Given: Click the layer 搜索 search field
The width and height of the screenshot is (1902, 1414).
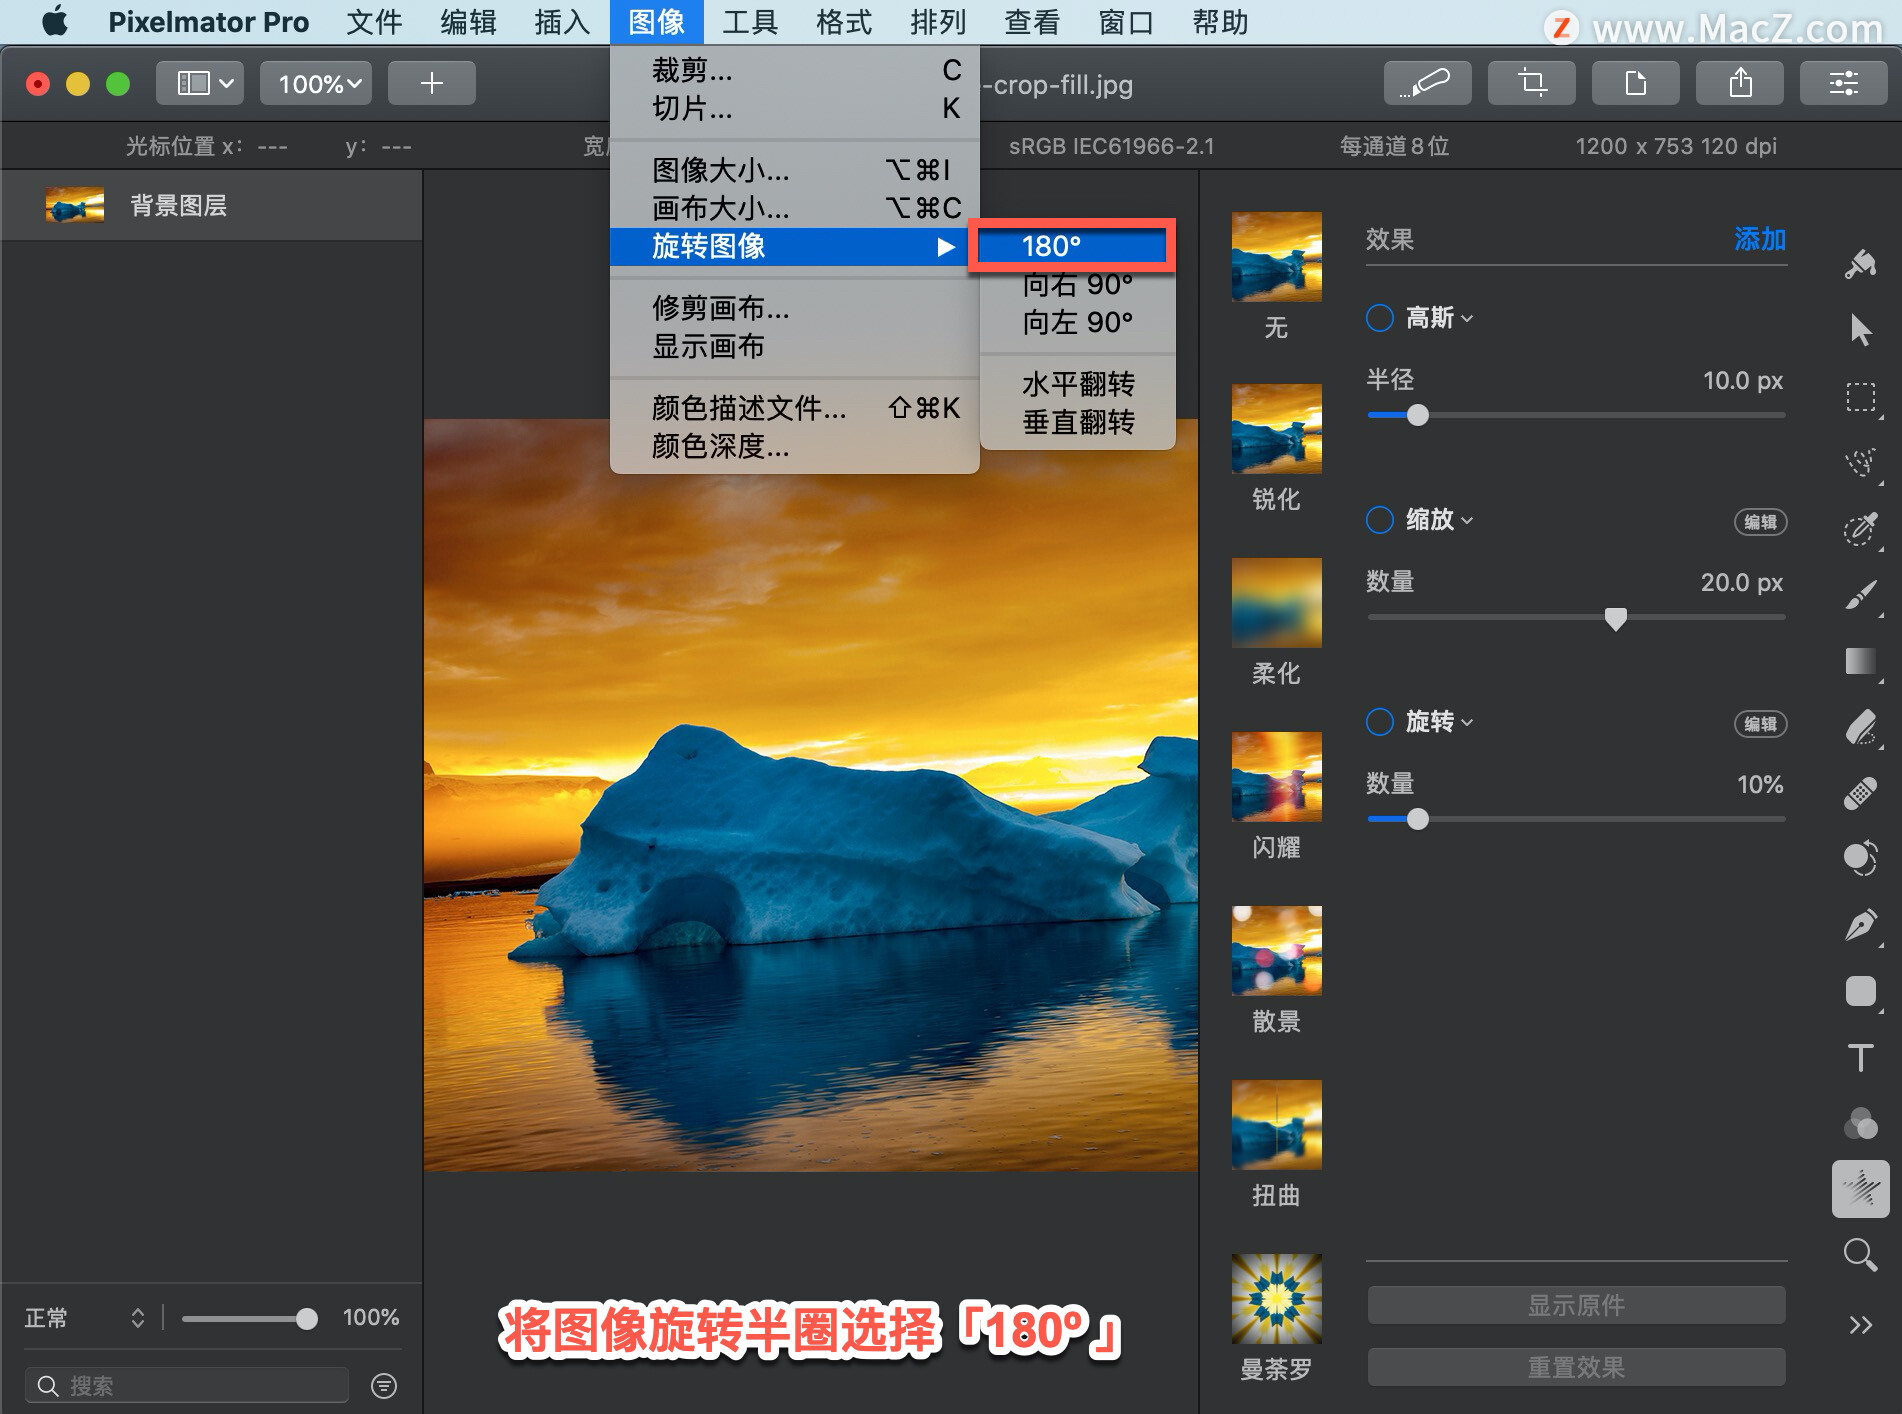Looking at the screenshot, I should 187,1385.
